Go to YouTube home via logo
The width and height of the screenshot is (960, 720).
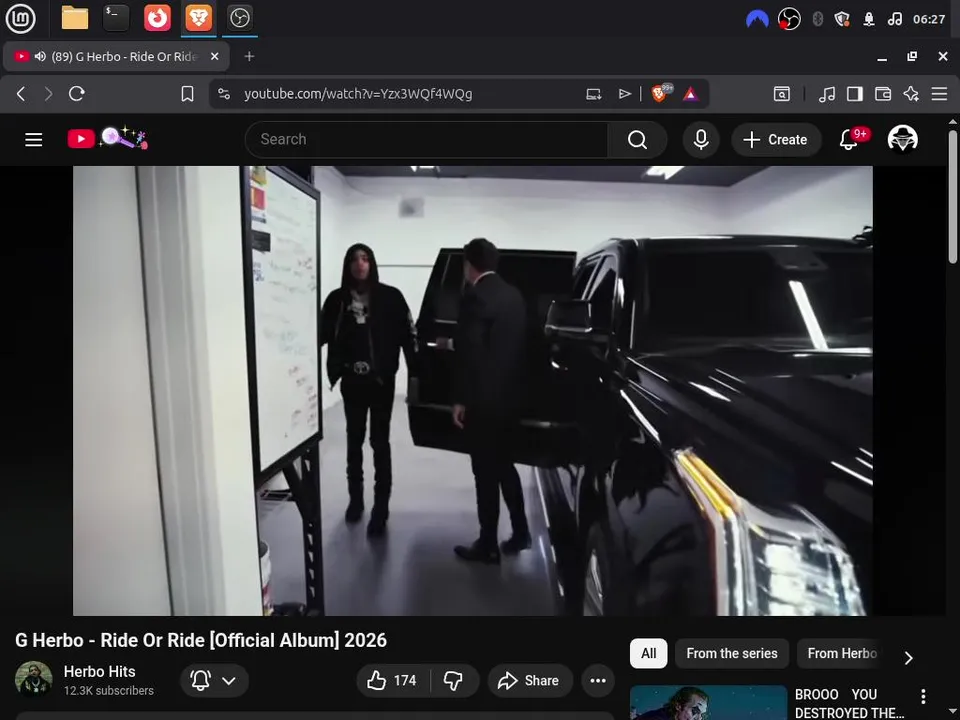click(107, 138)
